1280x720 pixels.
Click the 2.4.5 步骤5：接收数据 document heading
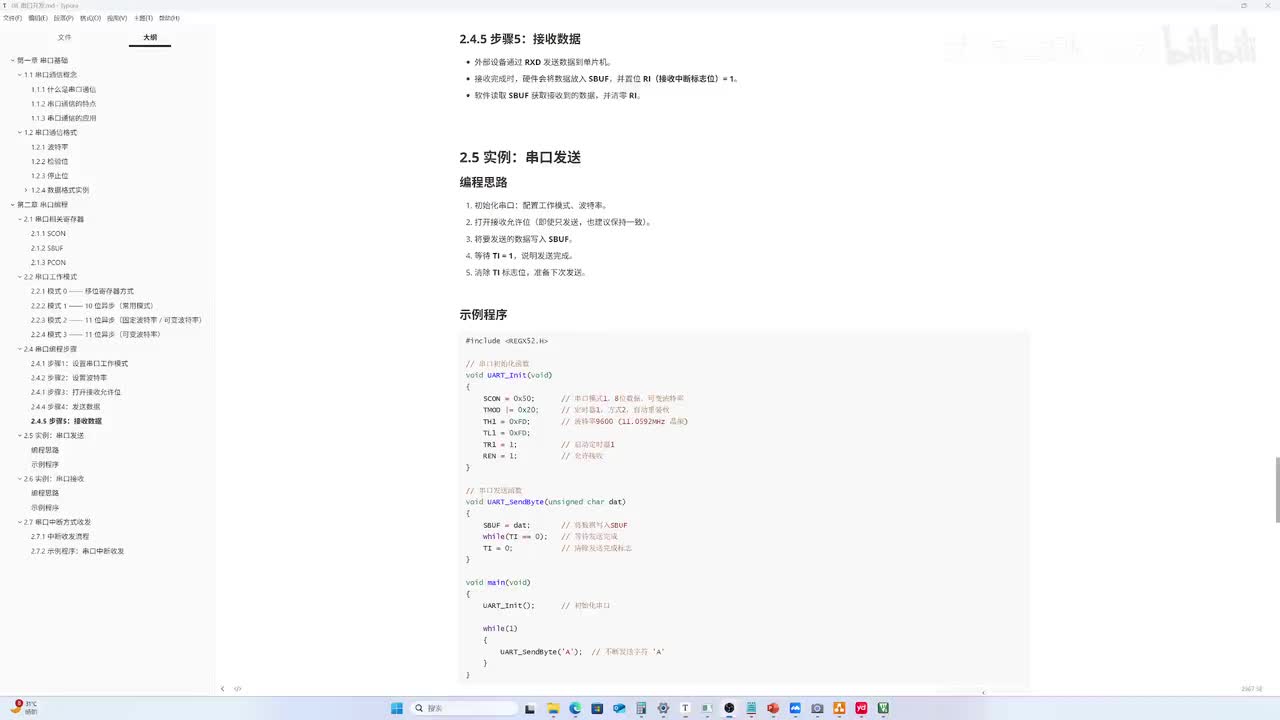pos(520,39)
